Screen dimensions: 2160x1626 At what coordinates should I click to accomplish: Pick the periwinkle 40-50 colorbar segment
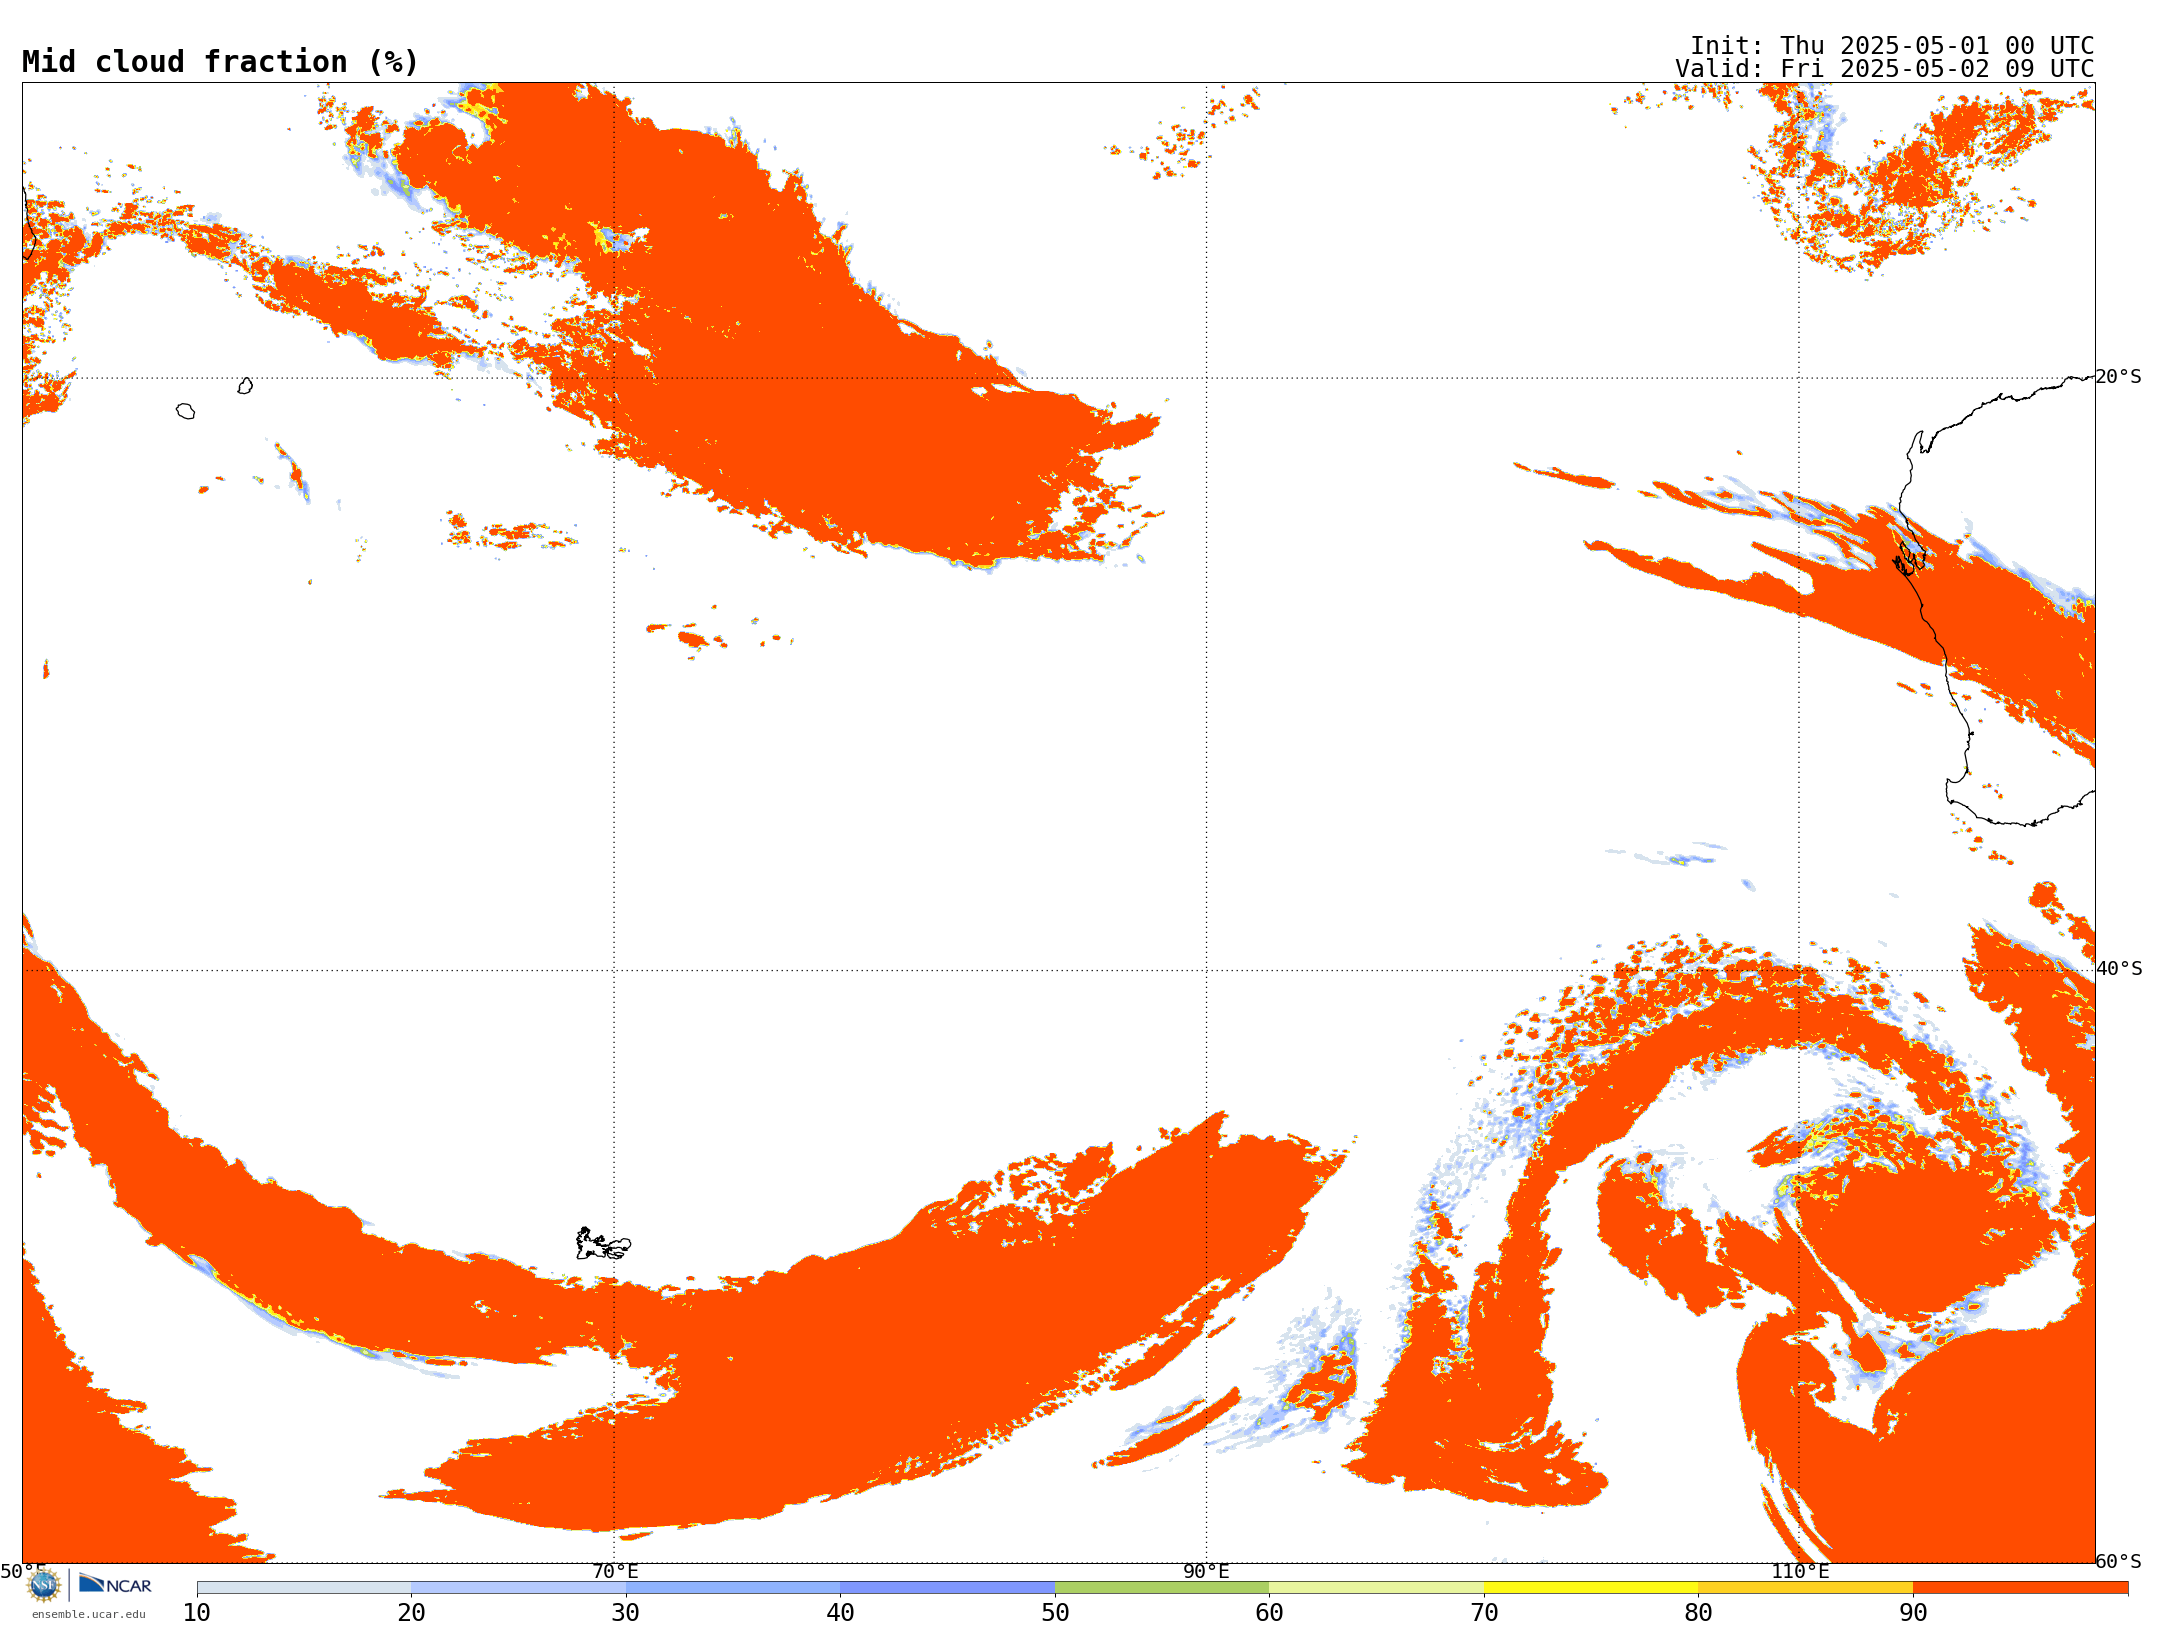click(x=947, y=1588)
